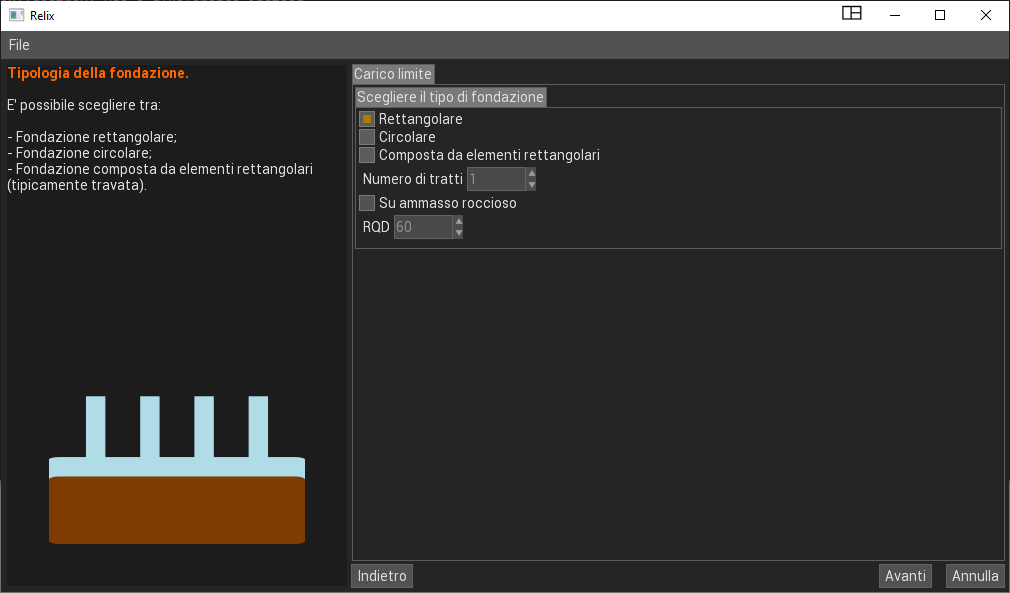Screen dimensions: 1010x593
Task: Proceed with the Avanti button
Action: 905,576
